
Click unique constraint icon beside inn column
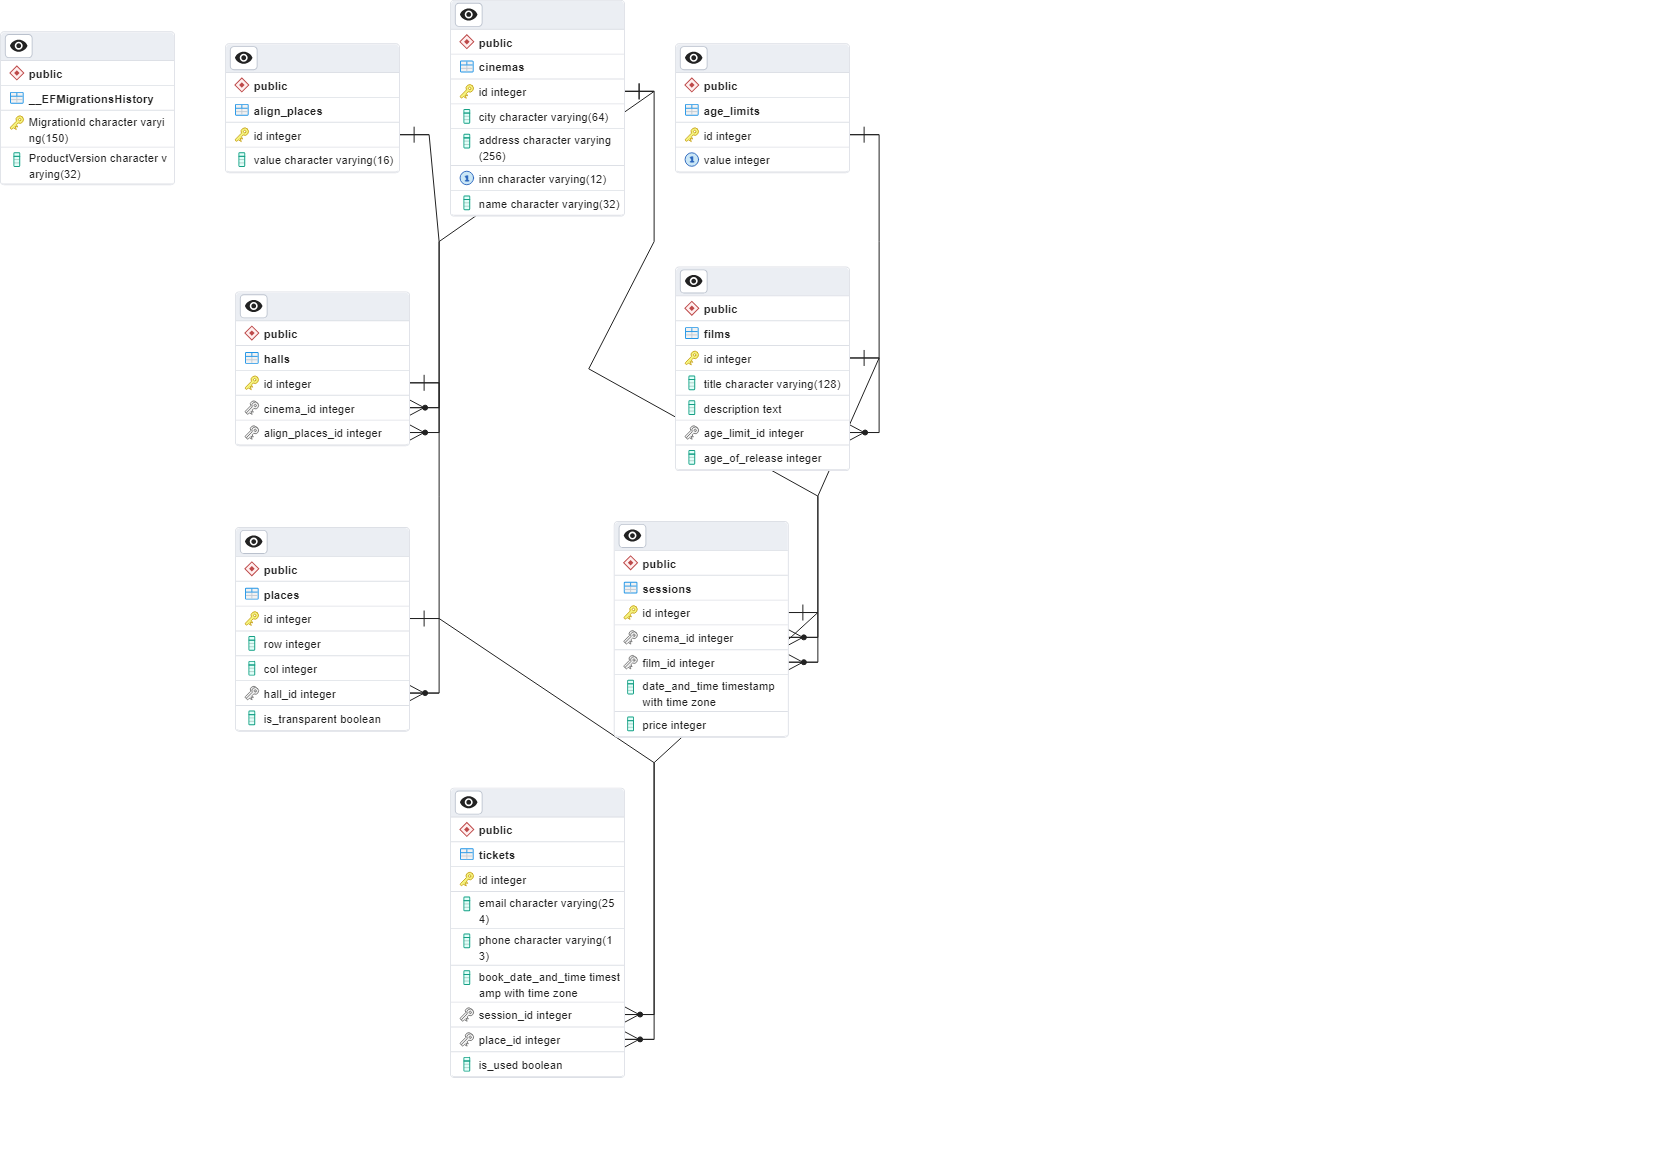[466, 179]
